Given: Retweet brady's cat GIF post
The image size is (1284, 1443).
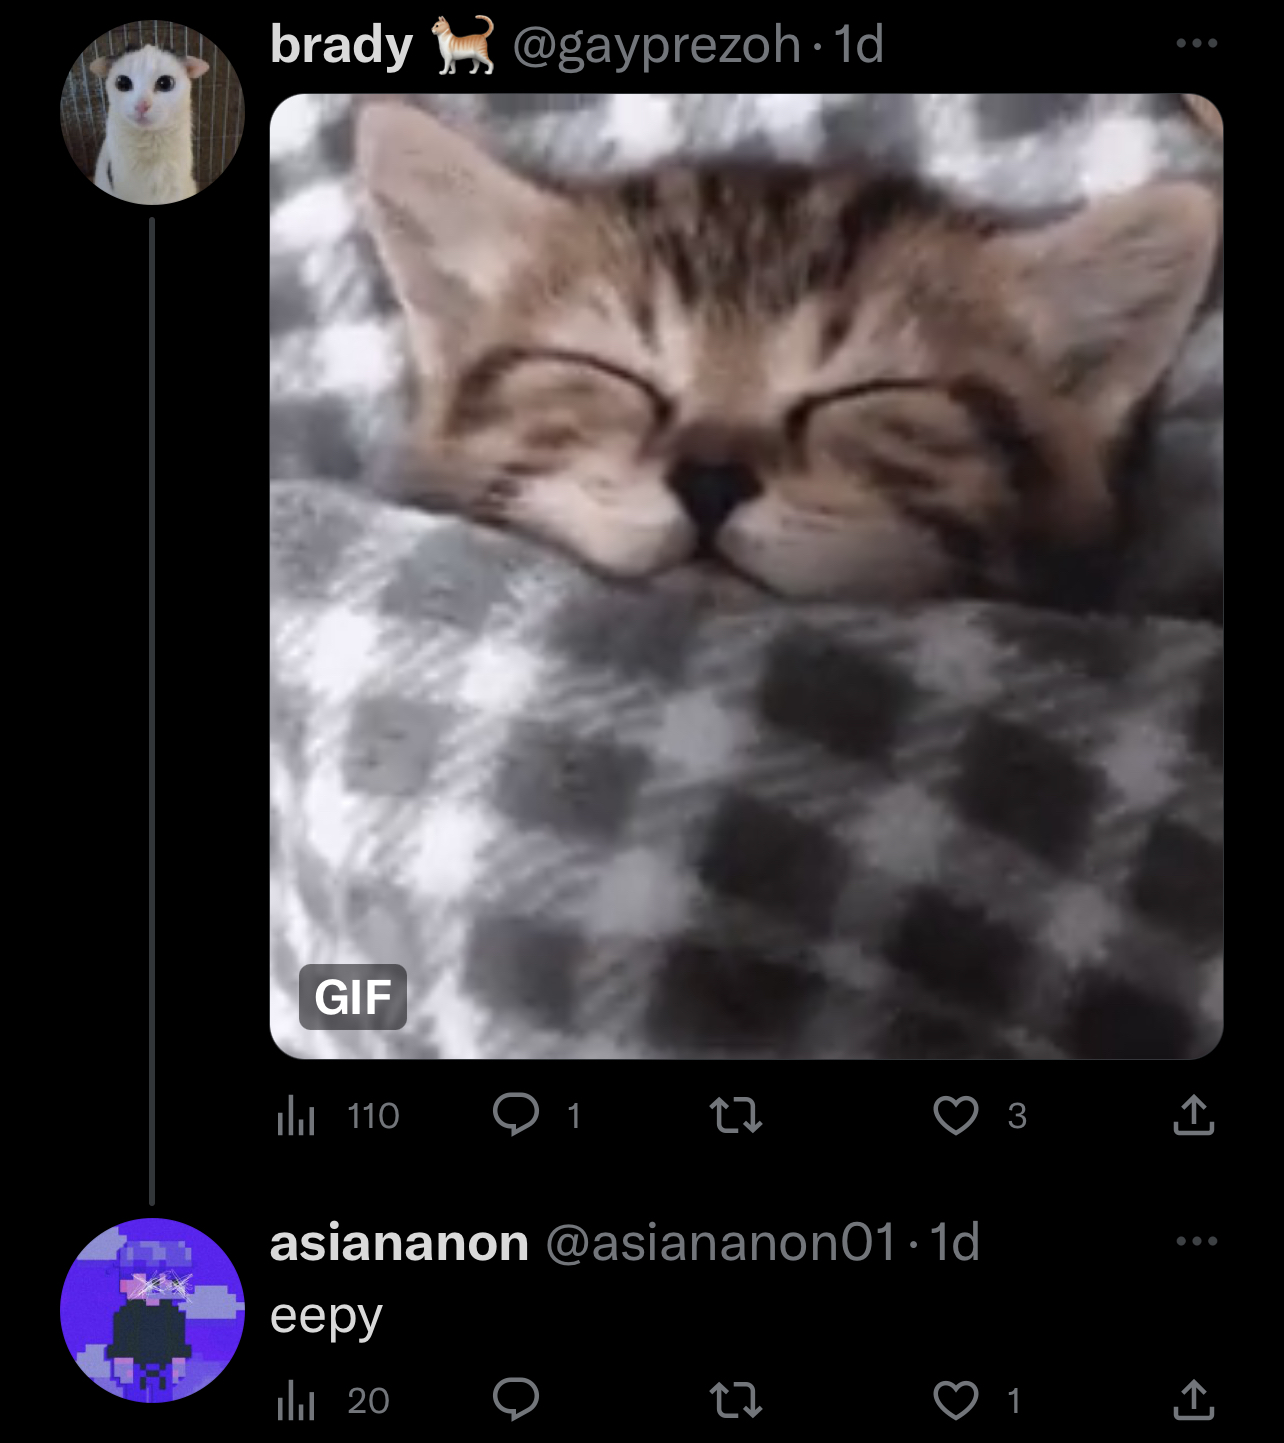Looking at the screenshot, I should [x=735, y=1115].
